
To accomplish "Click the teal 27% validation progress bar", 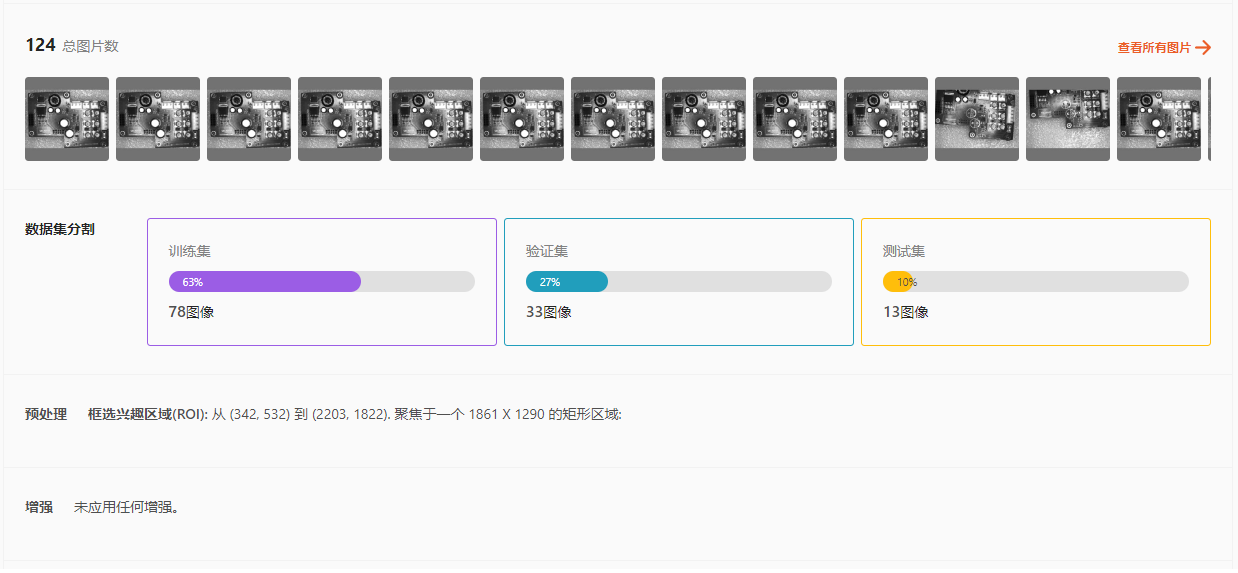I will coord(567,282).
